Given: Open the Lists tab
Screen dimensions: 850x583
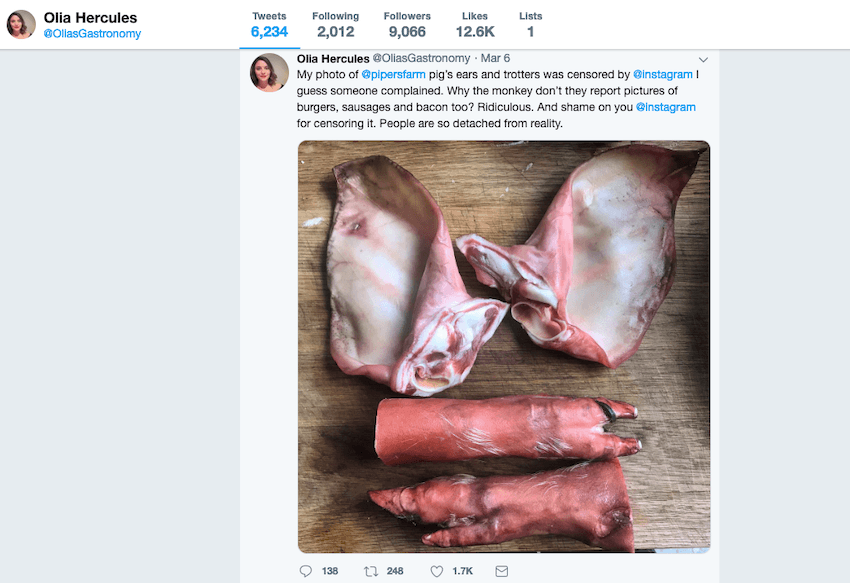Looking at the screenshot, I should click(531, 24).
